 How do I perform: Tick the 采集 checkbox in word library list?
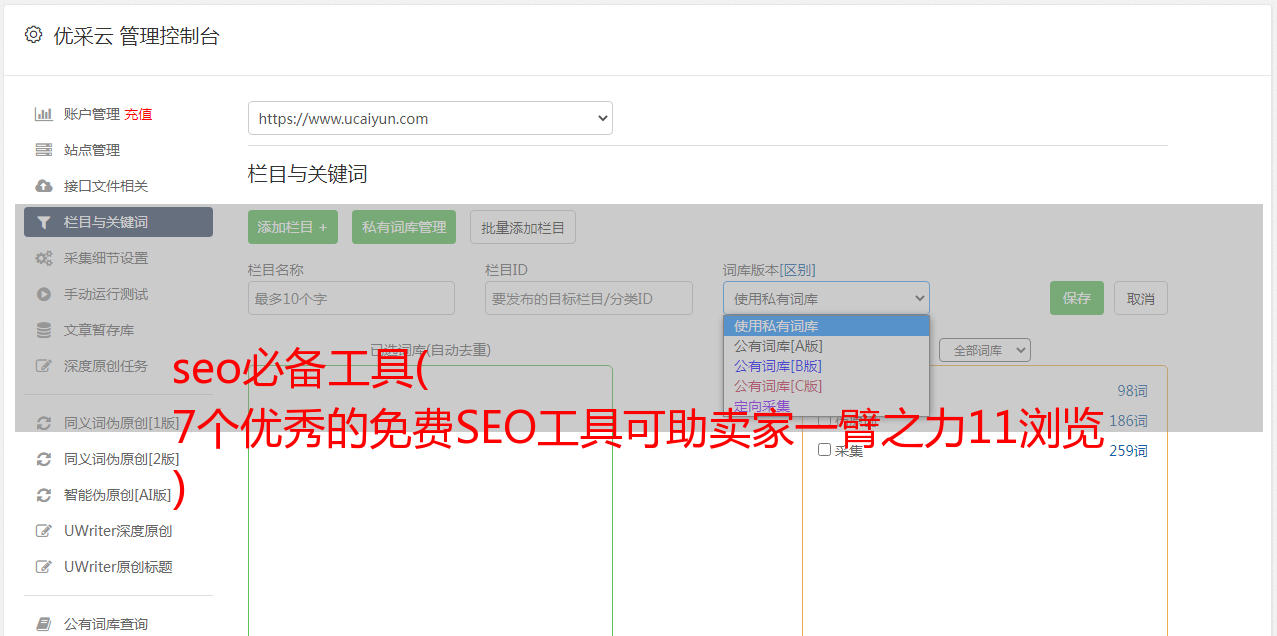[824, 450]
